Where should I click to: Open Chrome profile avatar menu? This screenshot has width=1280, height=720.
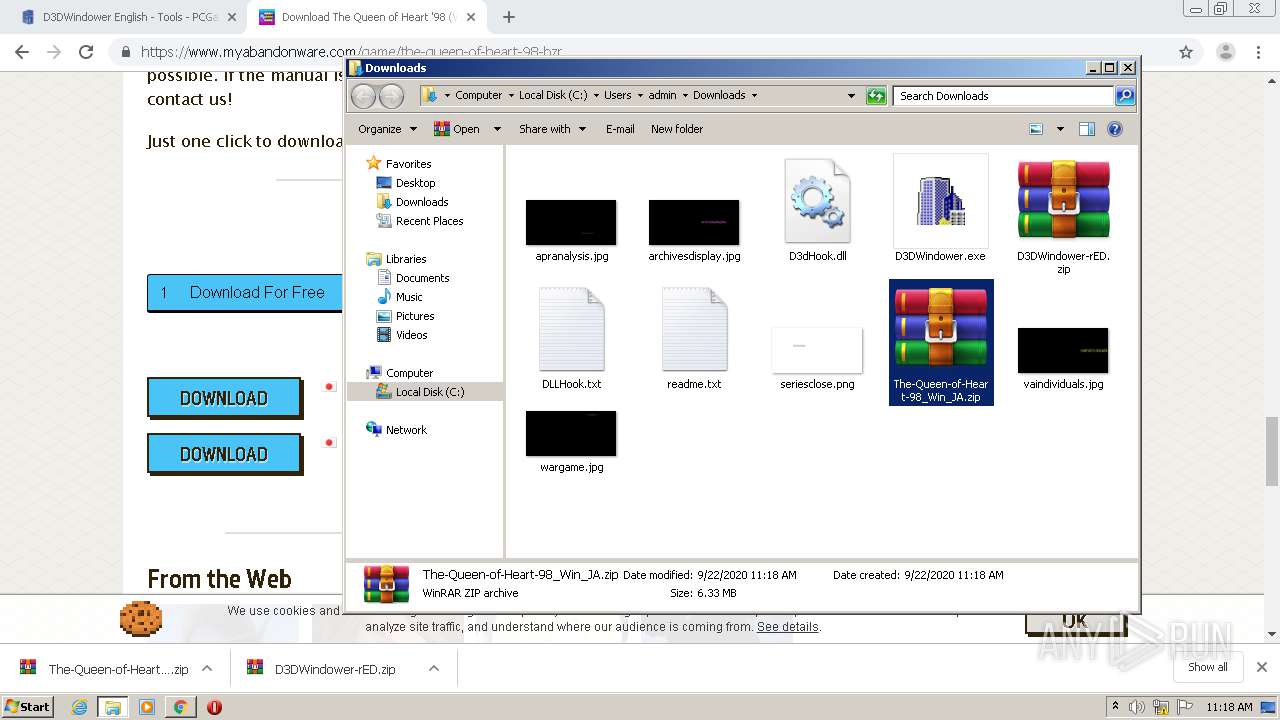click(1225, 52)
